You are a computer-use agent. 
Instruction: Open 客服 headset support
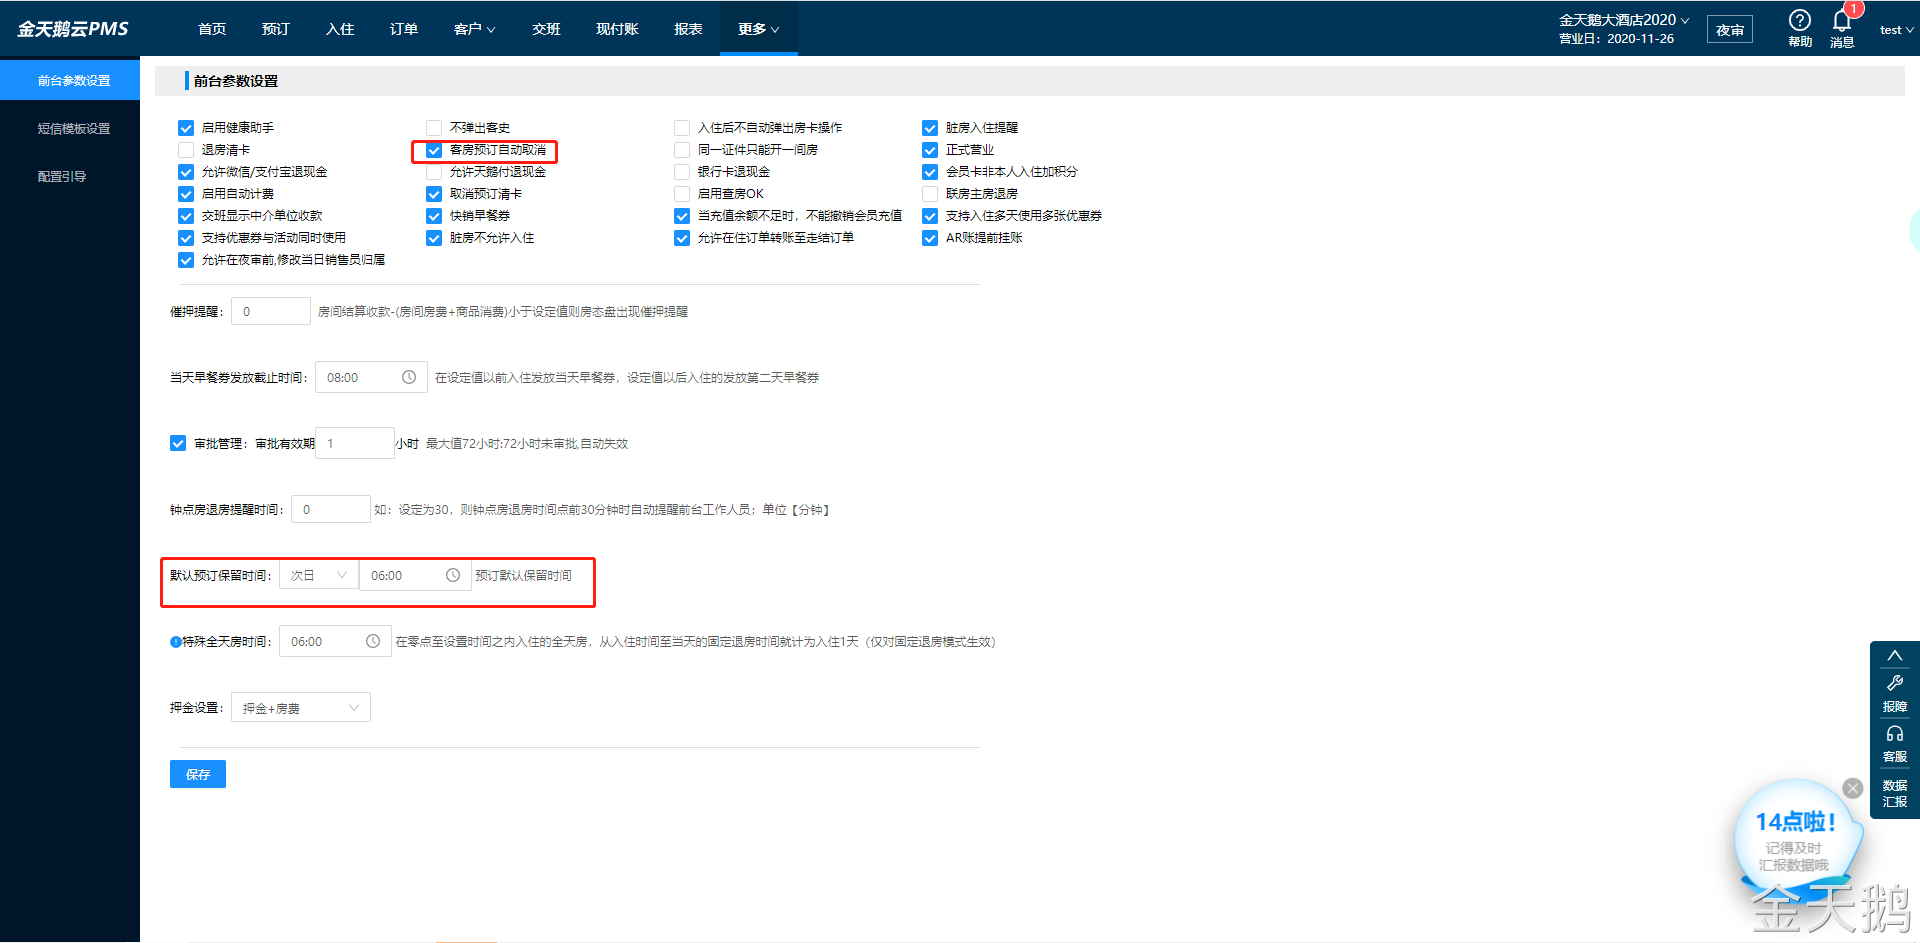point(1894,744)
